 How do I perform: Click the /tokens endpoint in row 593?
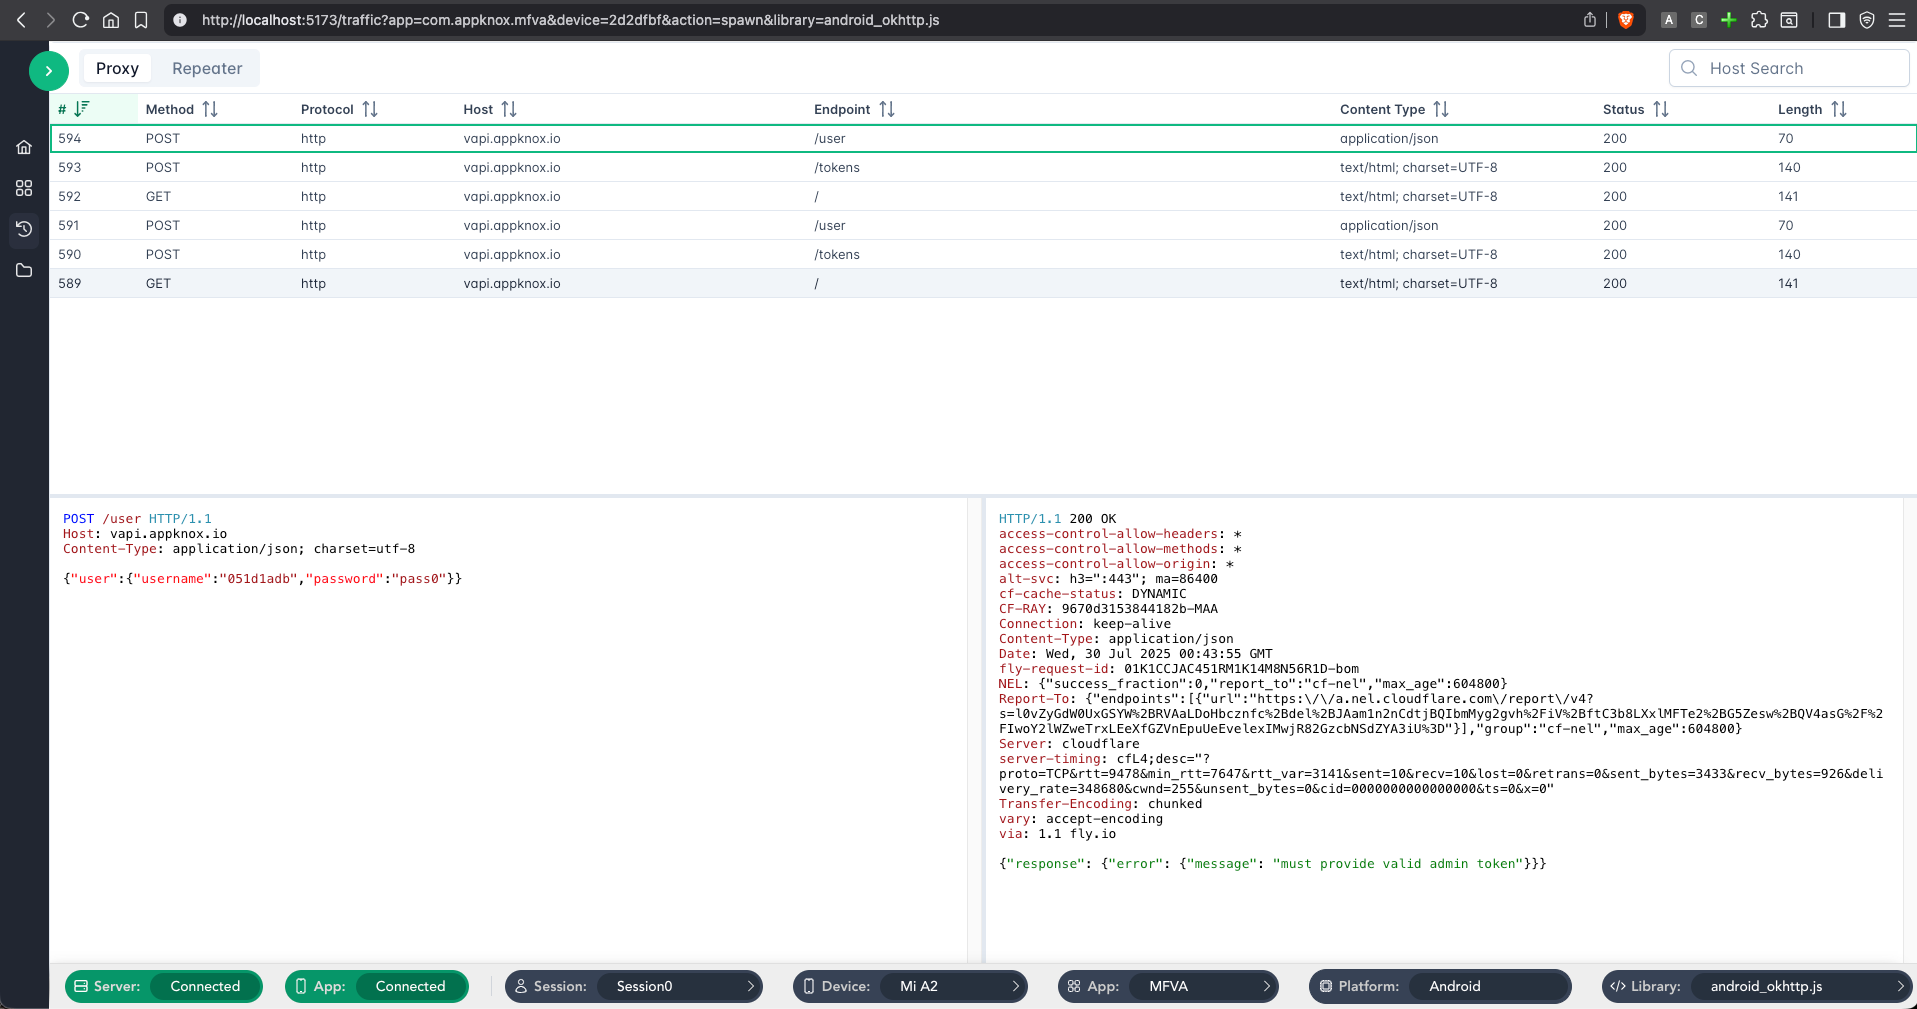[x=837, y=167]
